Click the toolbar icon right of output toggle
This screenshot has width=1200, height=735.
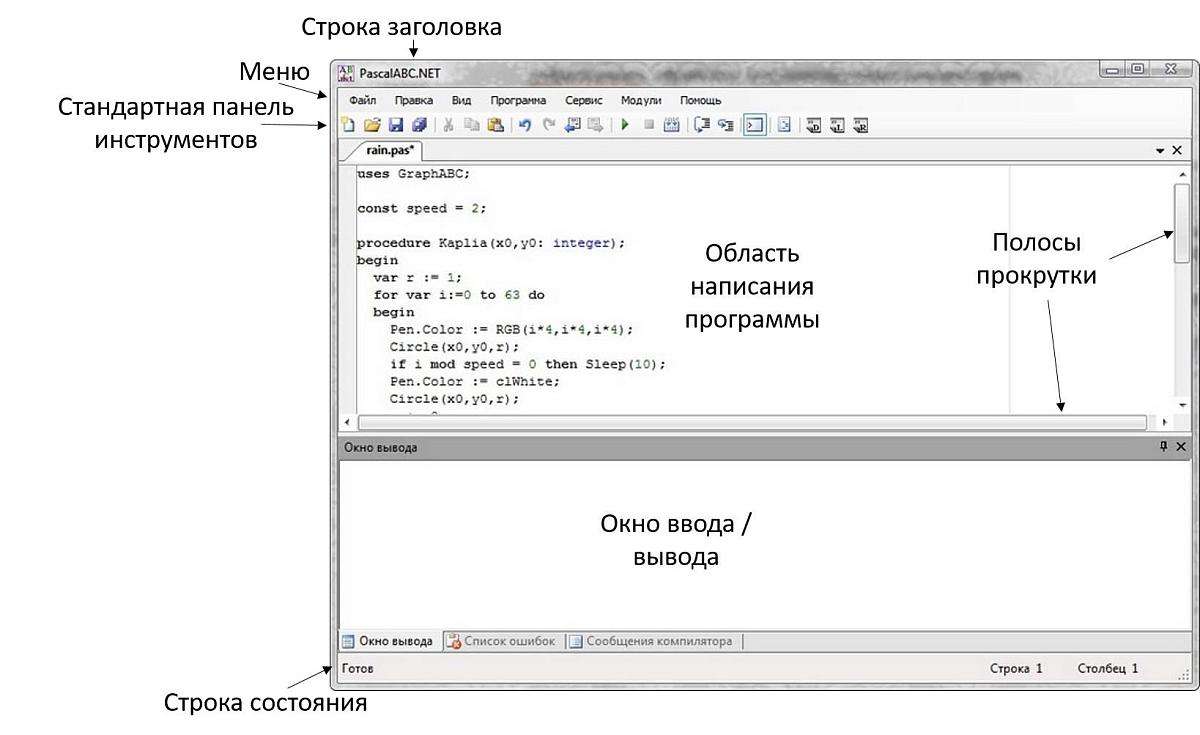tap(785, 125)
